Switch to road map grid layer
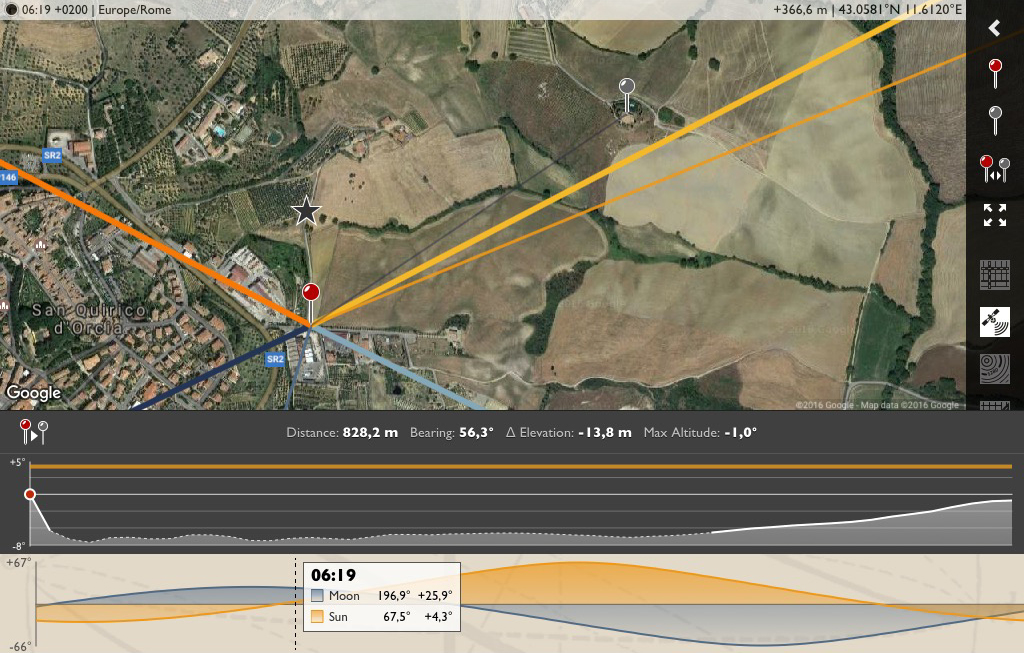 [x=995, y=275]
